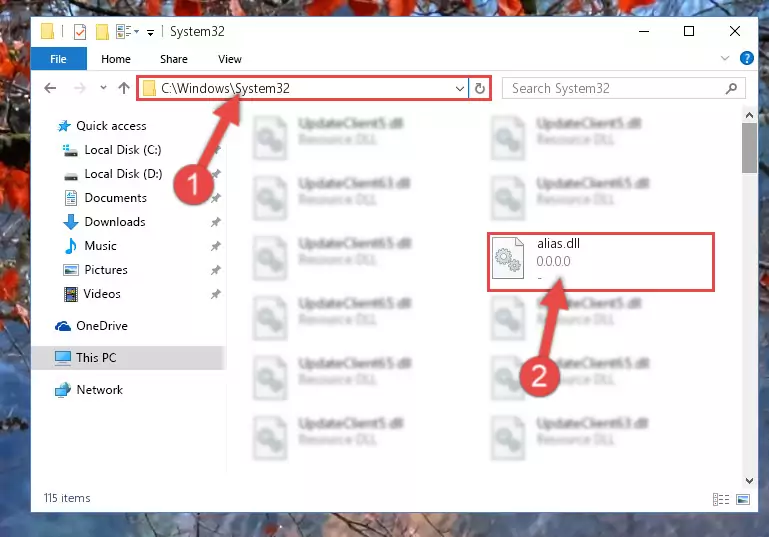Viewport: 769px width, 537px height.
Task: Expand the address bar history dropdown
Action: [460, 89]
